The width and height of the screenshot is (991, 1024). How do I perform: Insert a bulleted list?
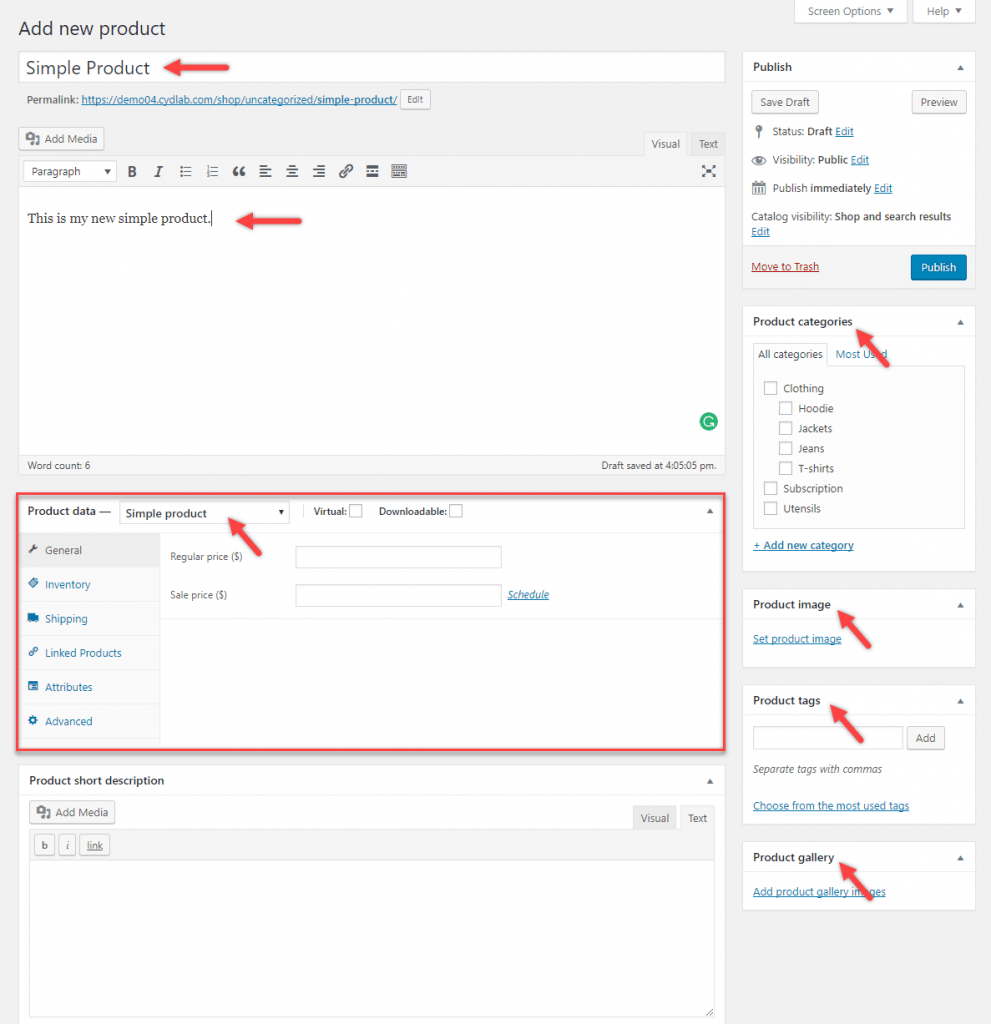point(185,172)
